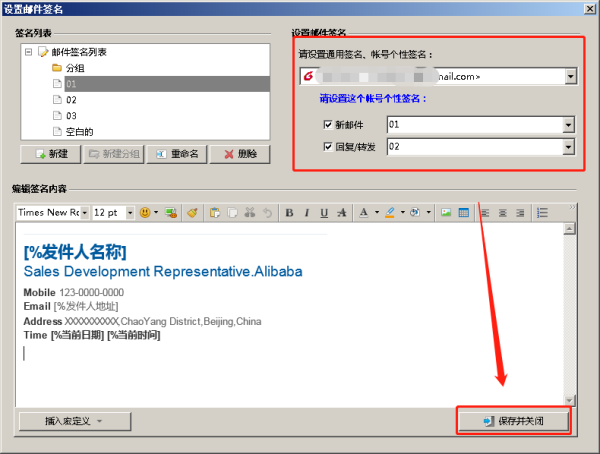Click the cut scissors icon
Viewport: 600px width, 454px height.
coord(250,212)
